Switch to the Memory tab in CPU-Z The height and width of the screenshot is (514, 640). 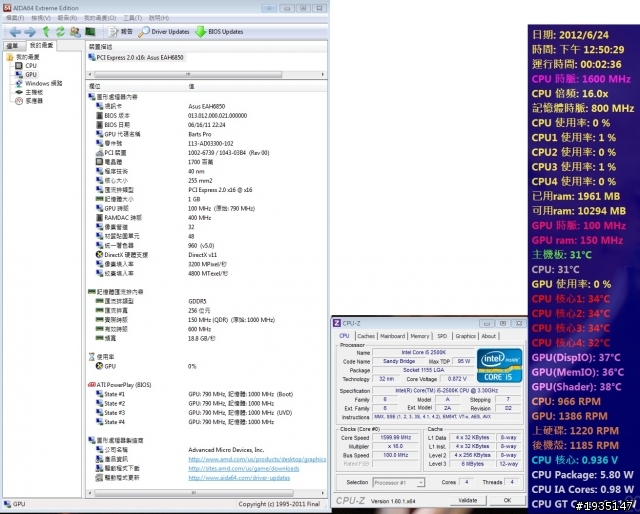420,336
